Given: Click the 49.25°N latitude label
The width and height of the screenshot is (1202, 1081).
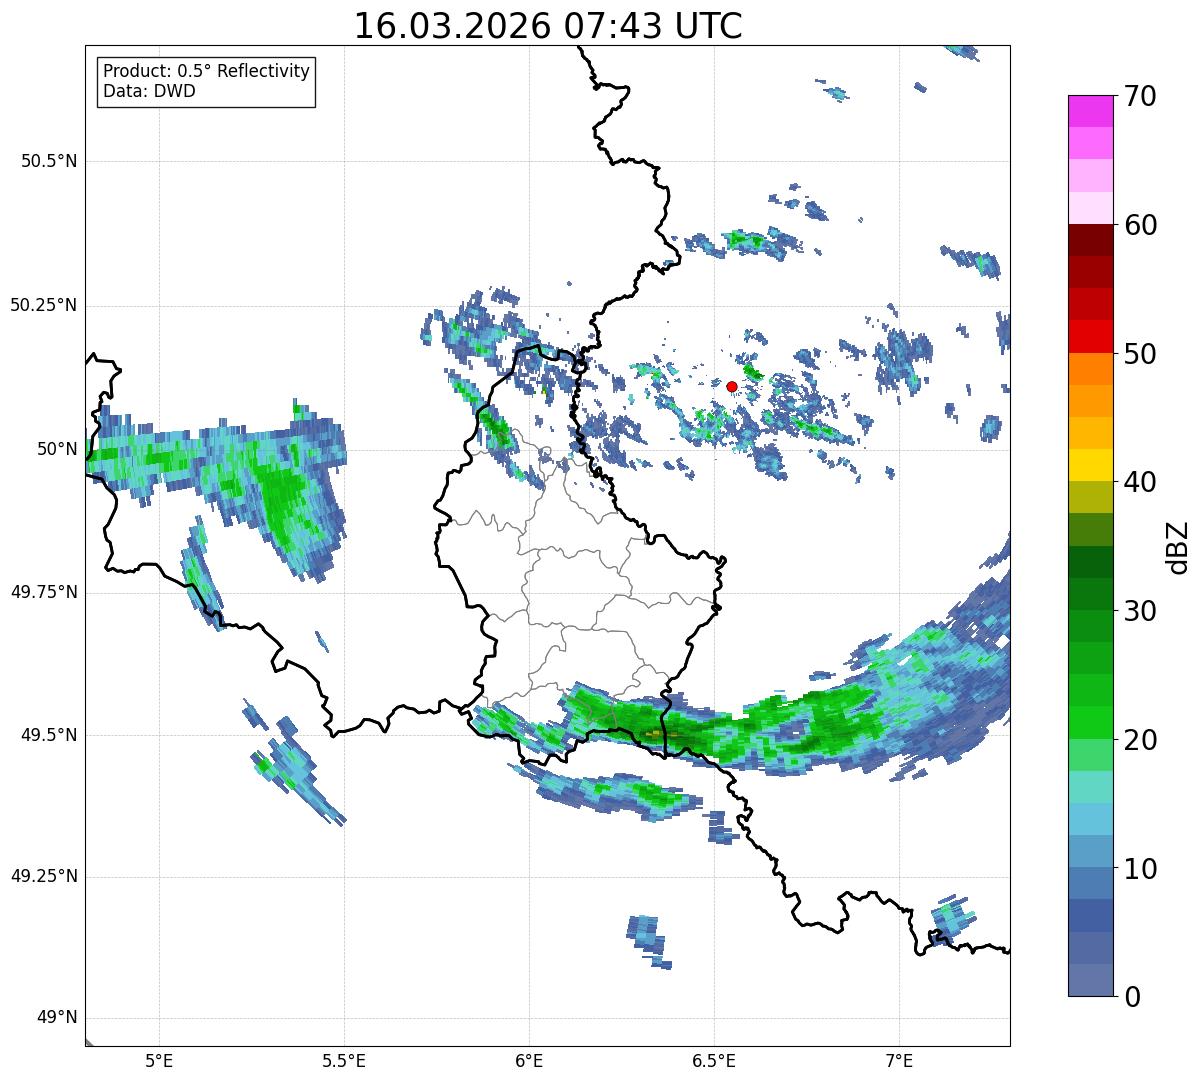Looking at the screenshot, I should pyautogui.click(x=44, y=877).
